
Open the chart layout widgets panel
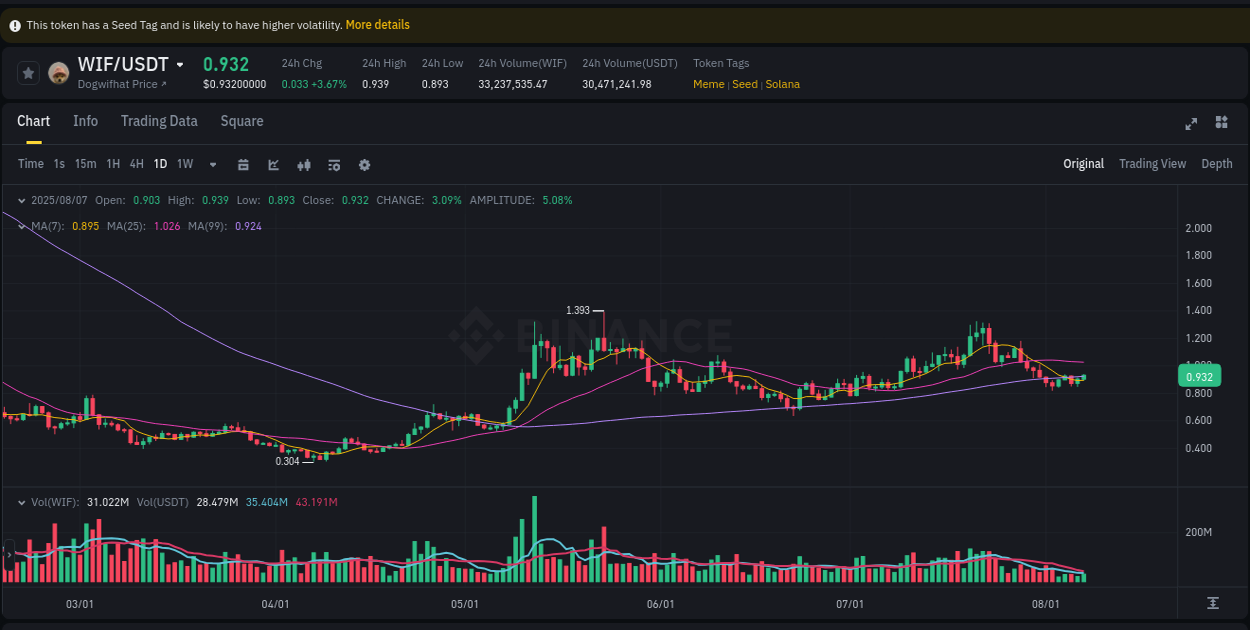point(1221,123)
